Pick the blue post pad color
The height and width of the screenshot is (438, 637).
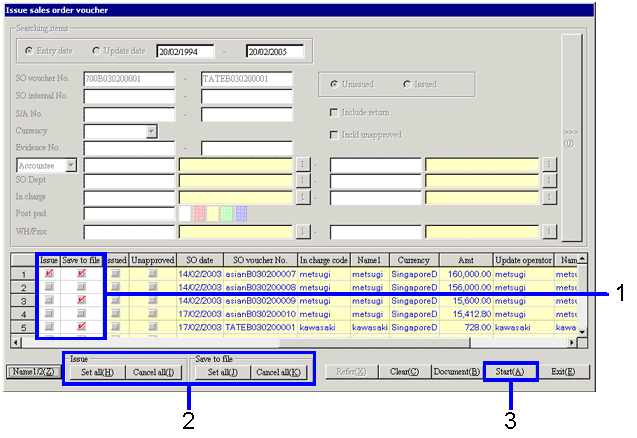241,214
